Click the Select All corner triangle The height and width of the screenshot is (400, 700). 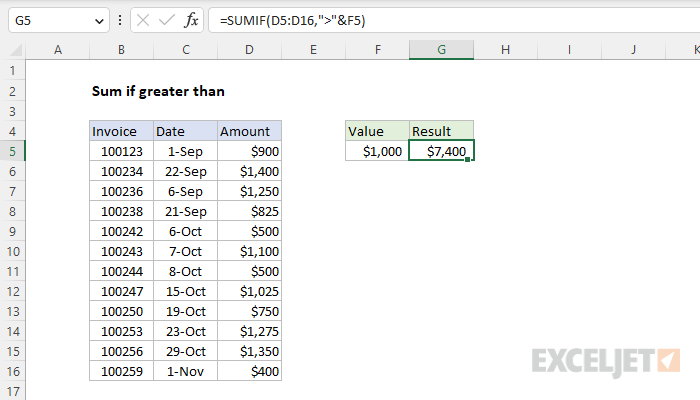(x=16, y=50)
